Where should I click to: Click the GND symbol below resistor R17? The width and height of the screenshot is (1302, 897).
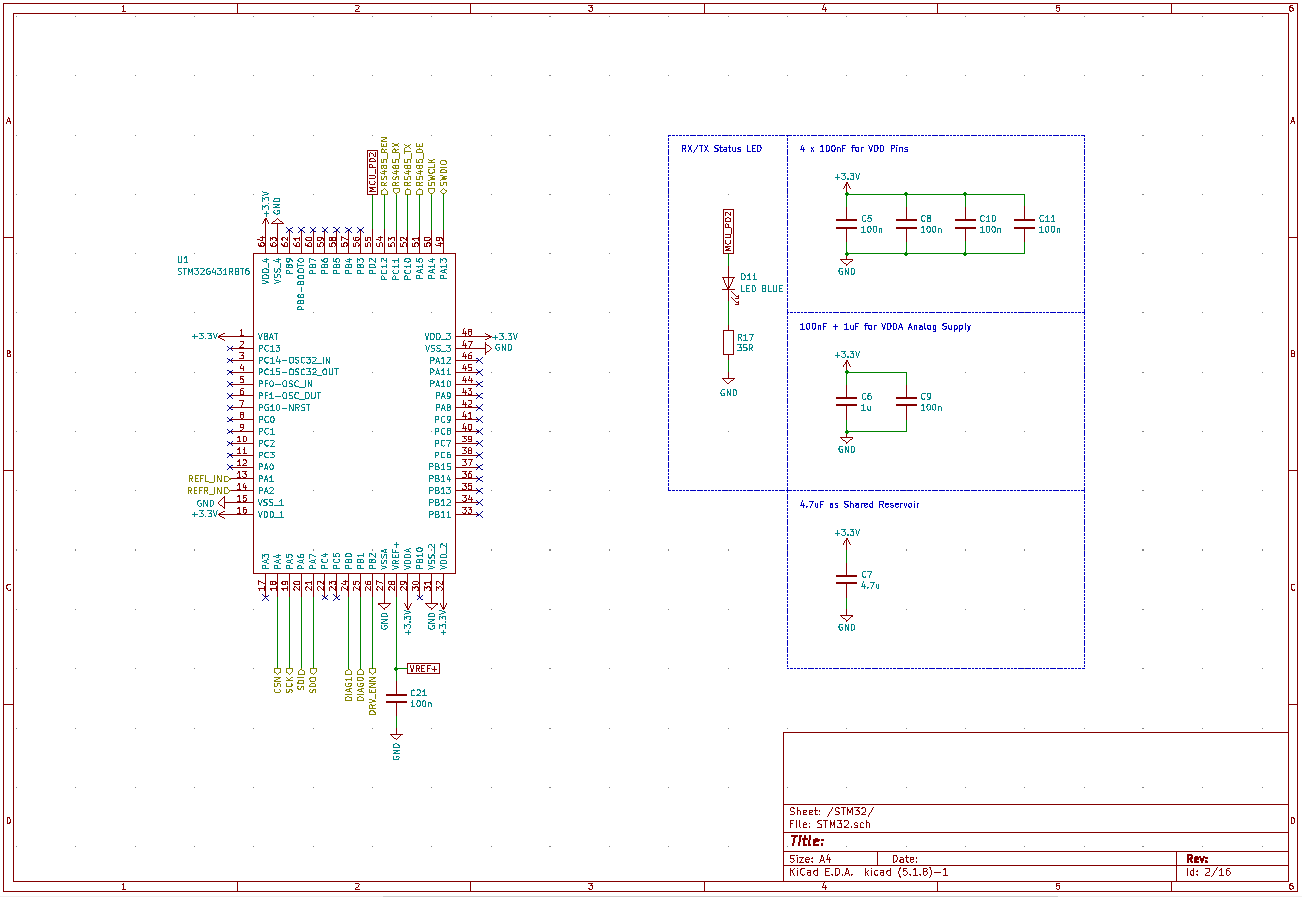coord(728,387)
